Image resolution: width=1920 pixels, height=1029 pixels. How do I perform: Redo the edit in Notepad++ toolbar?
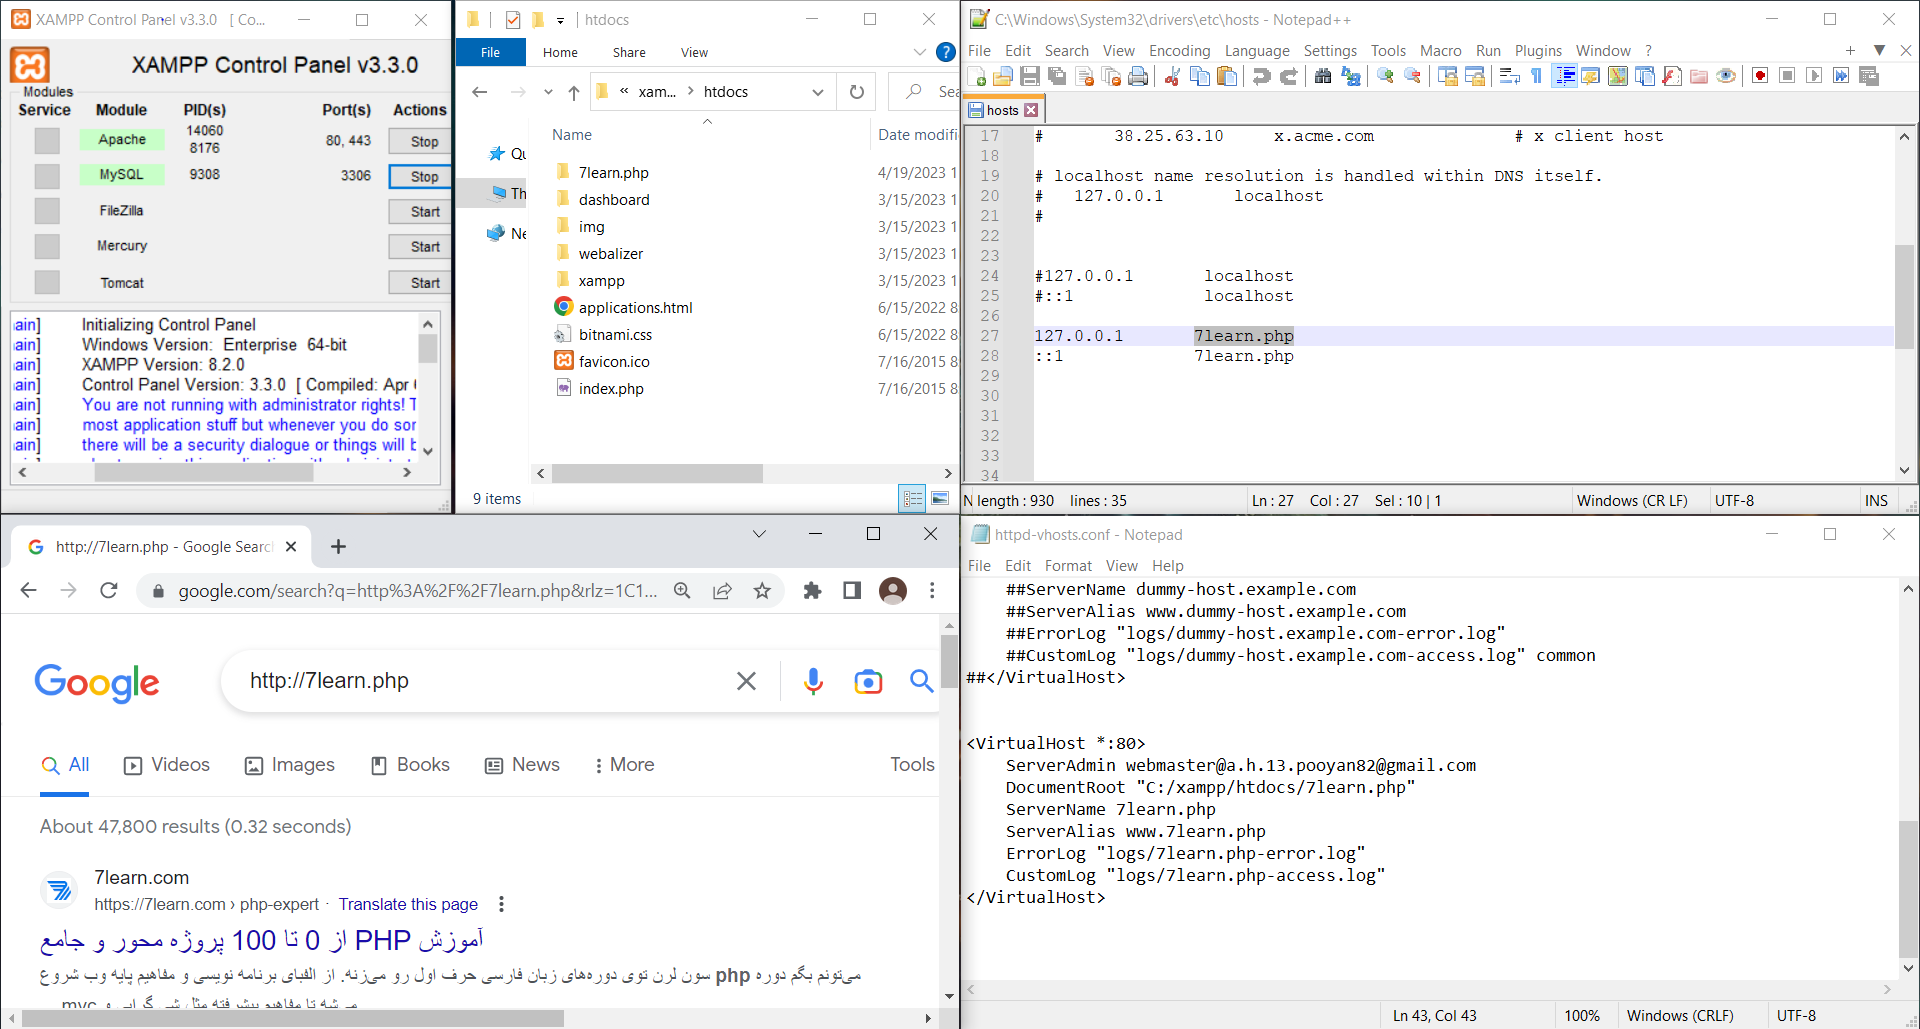(x=1289, y=76)
